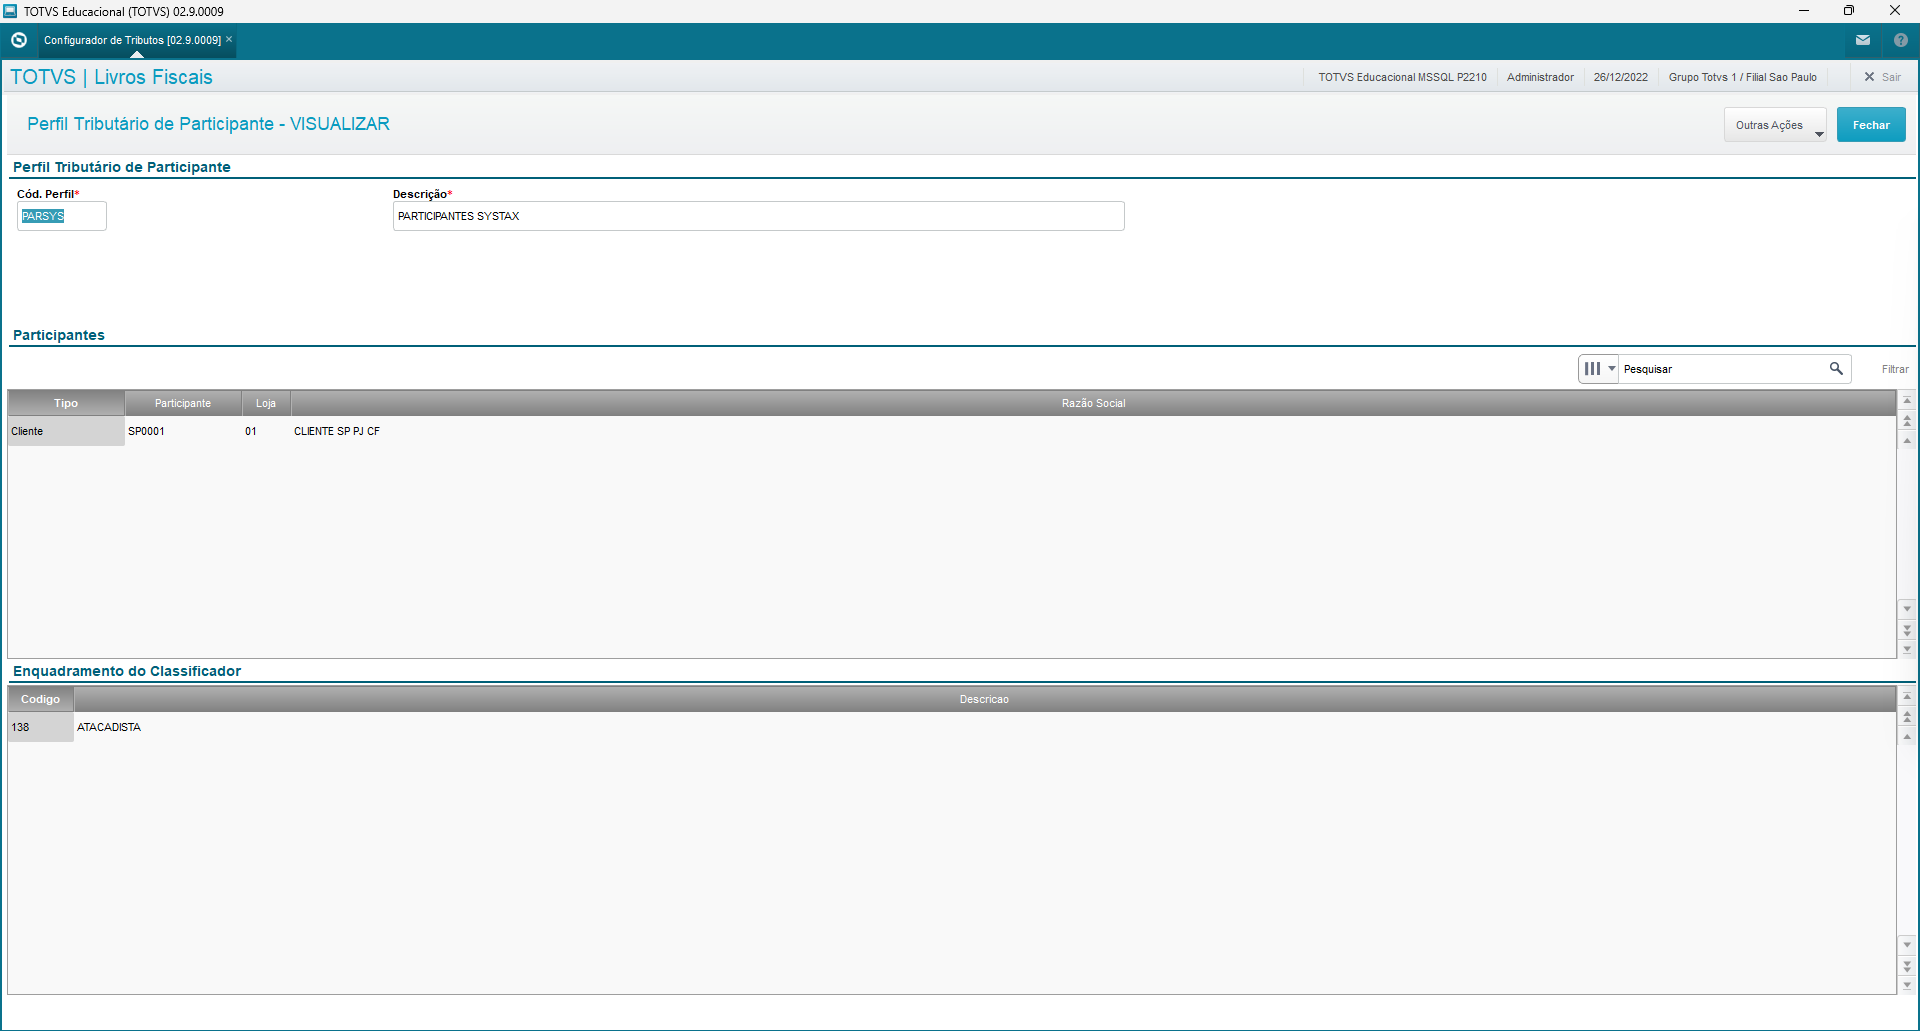
Task: Click the '26/12/2022' date label
Action: point(1620,77)
